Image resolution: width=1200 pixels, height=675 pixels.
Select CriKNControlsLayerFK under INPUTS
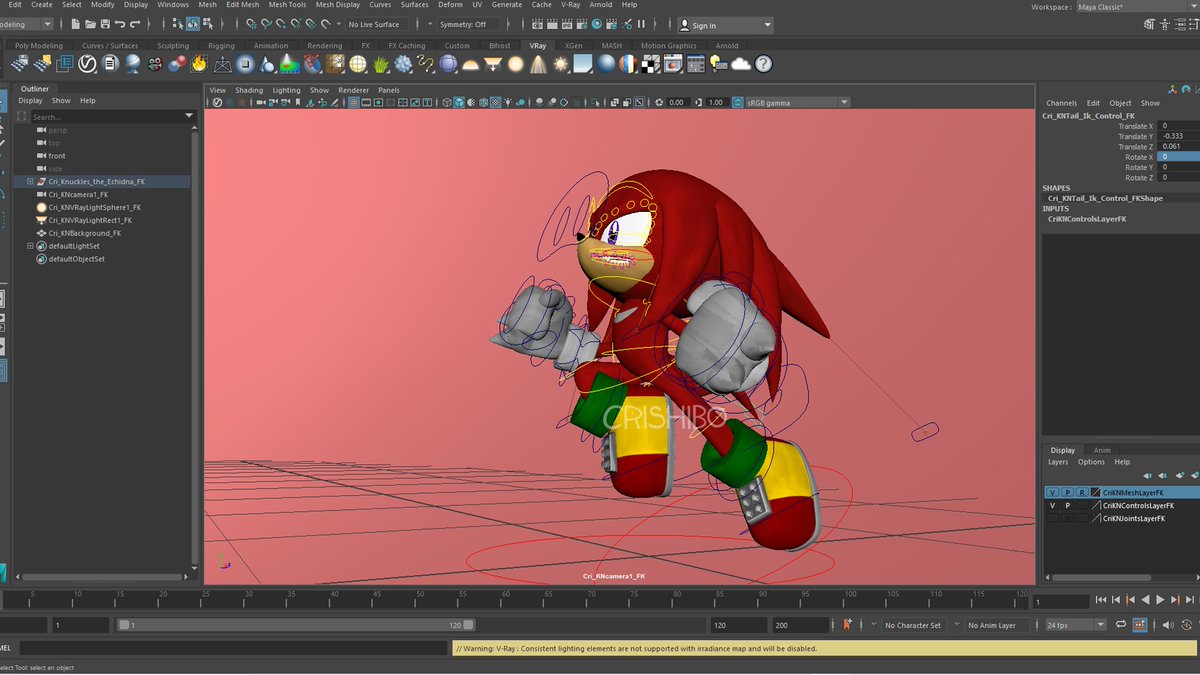(x=1087, y=218)
